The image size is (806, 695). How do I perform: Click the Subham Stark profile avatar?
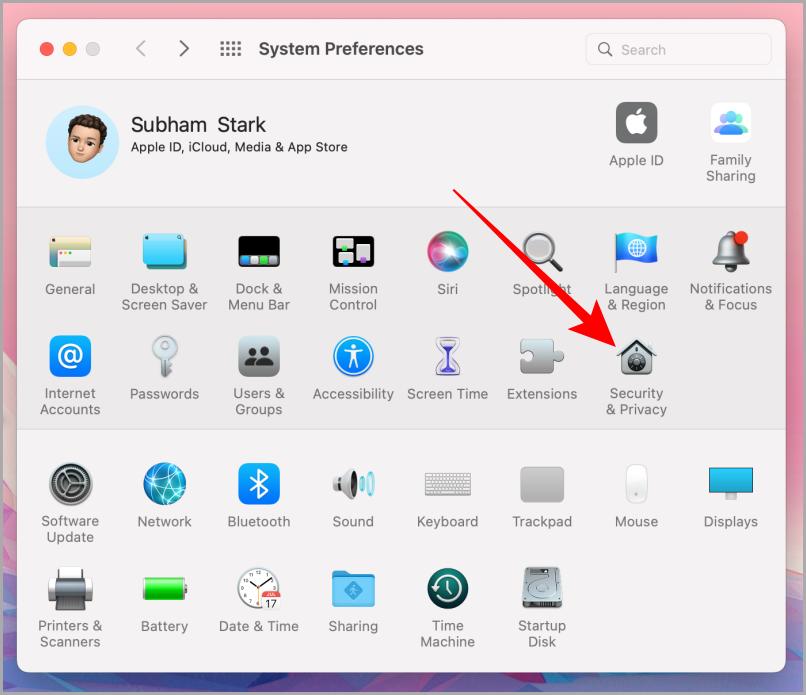(x=82, y=142)
